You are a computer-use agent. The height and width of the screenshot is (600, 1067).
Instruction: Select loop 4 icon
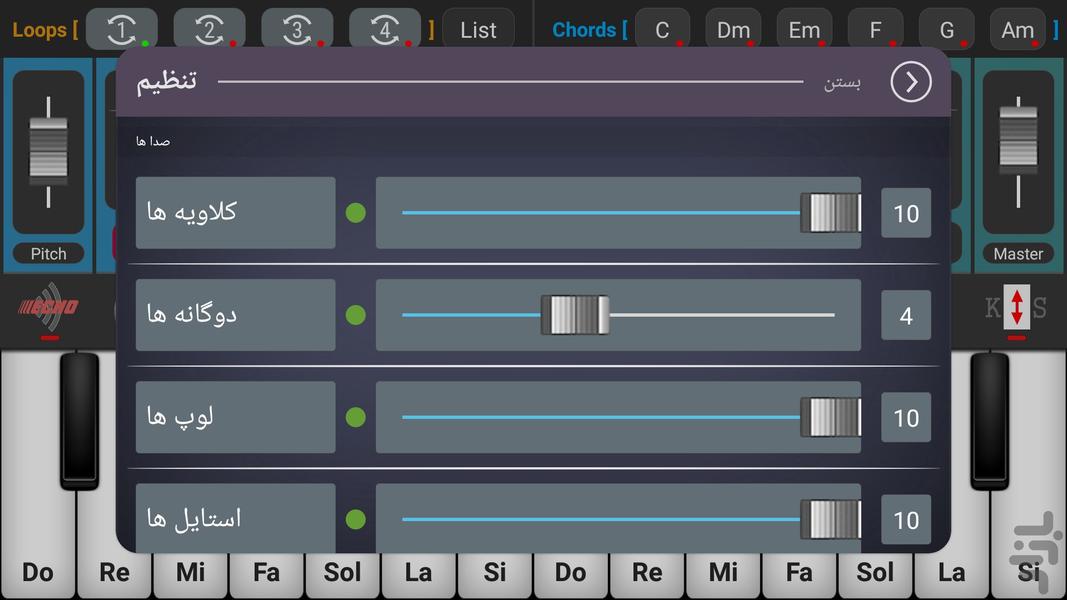[385, 30]
